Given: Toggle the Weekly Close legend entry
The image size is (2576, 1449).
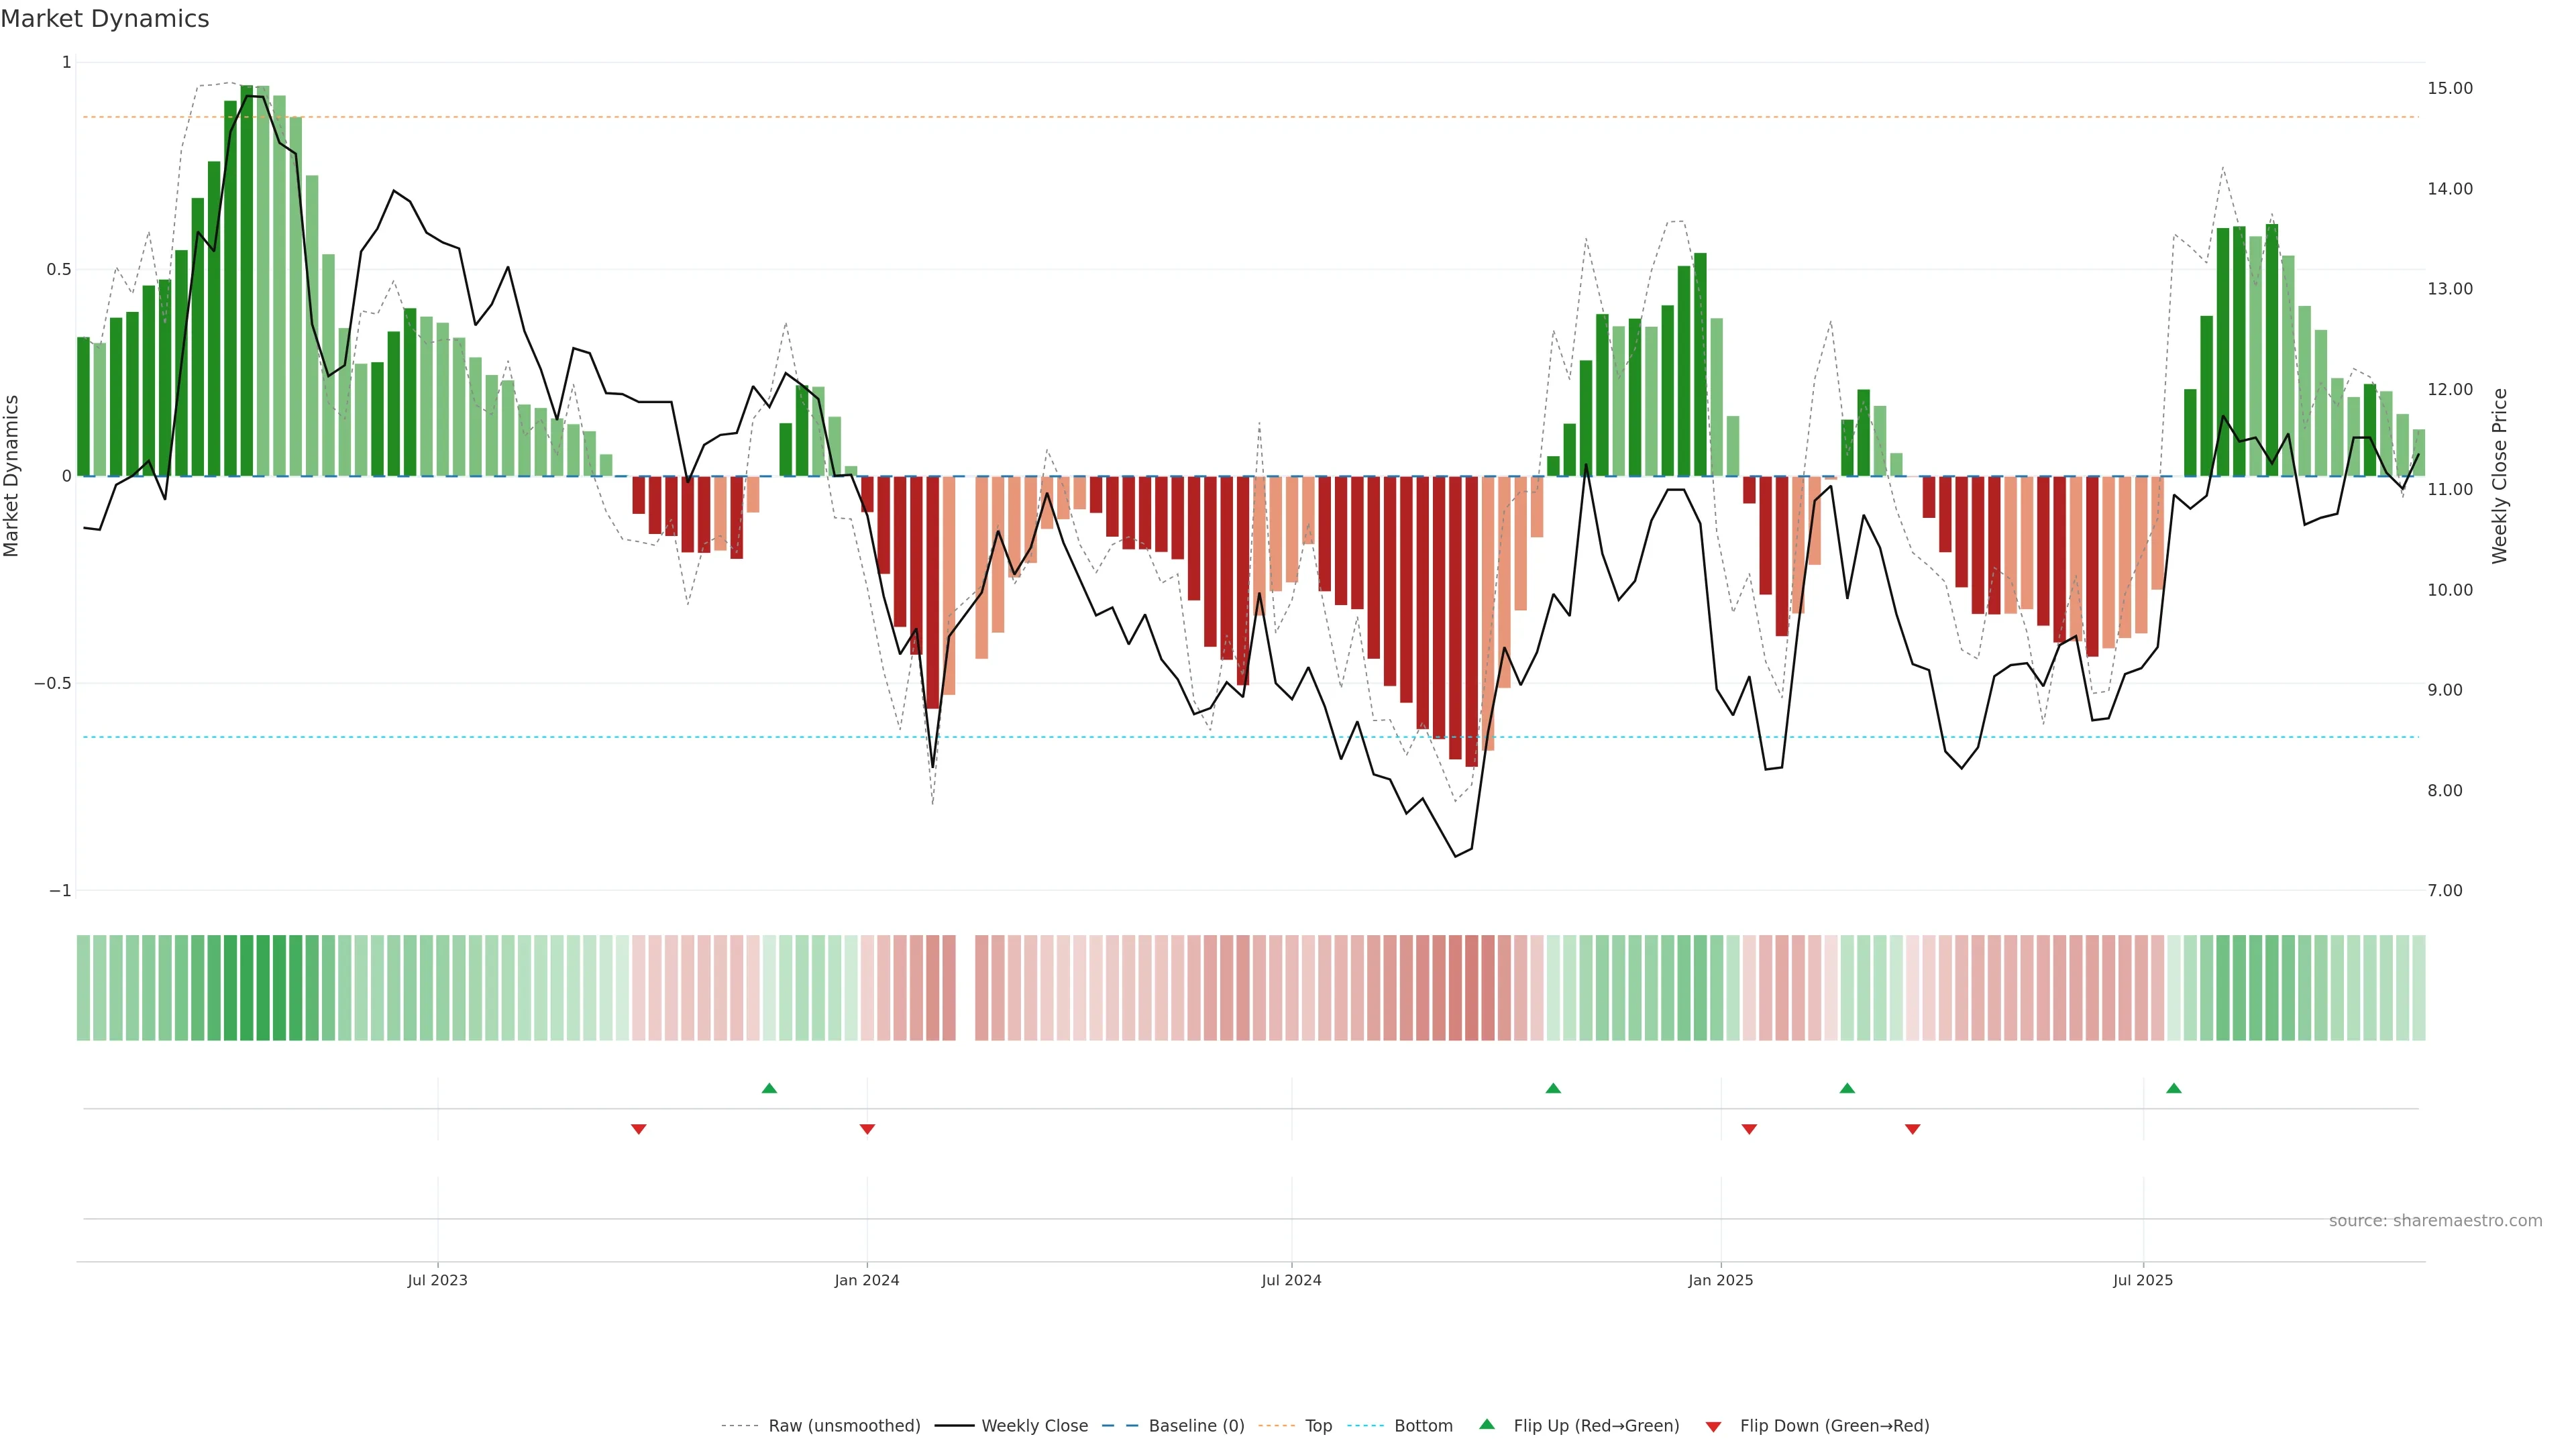Looking at the screenshot, I should pyautogui.click(x=1034, y=1426).
